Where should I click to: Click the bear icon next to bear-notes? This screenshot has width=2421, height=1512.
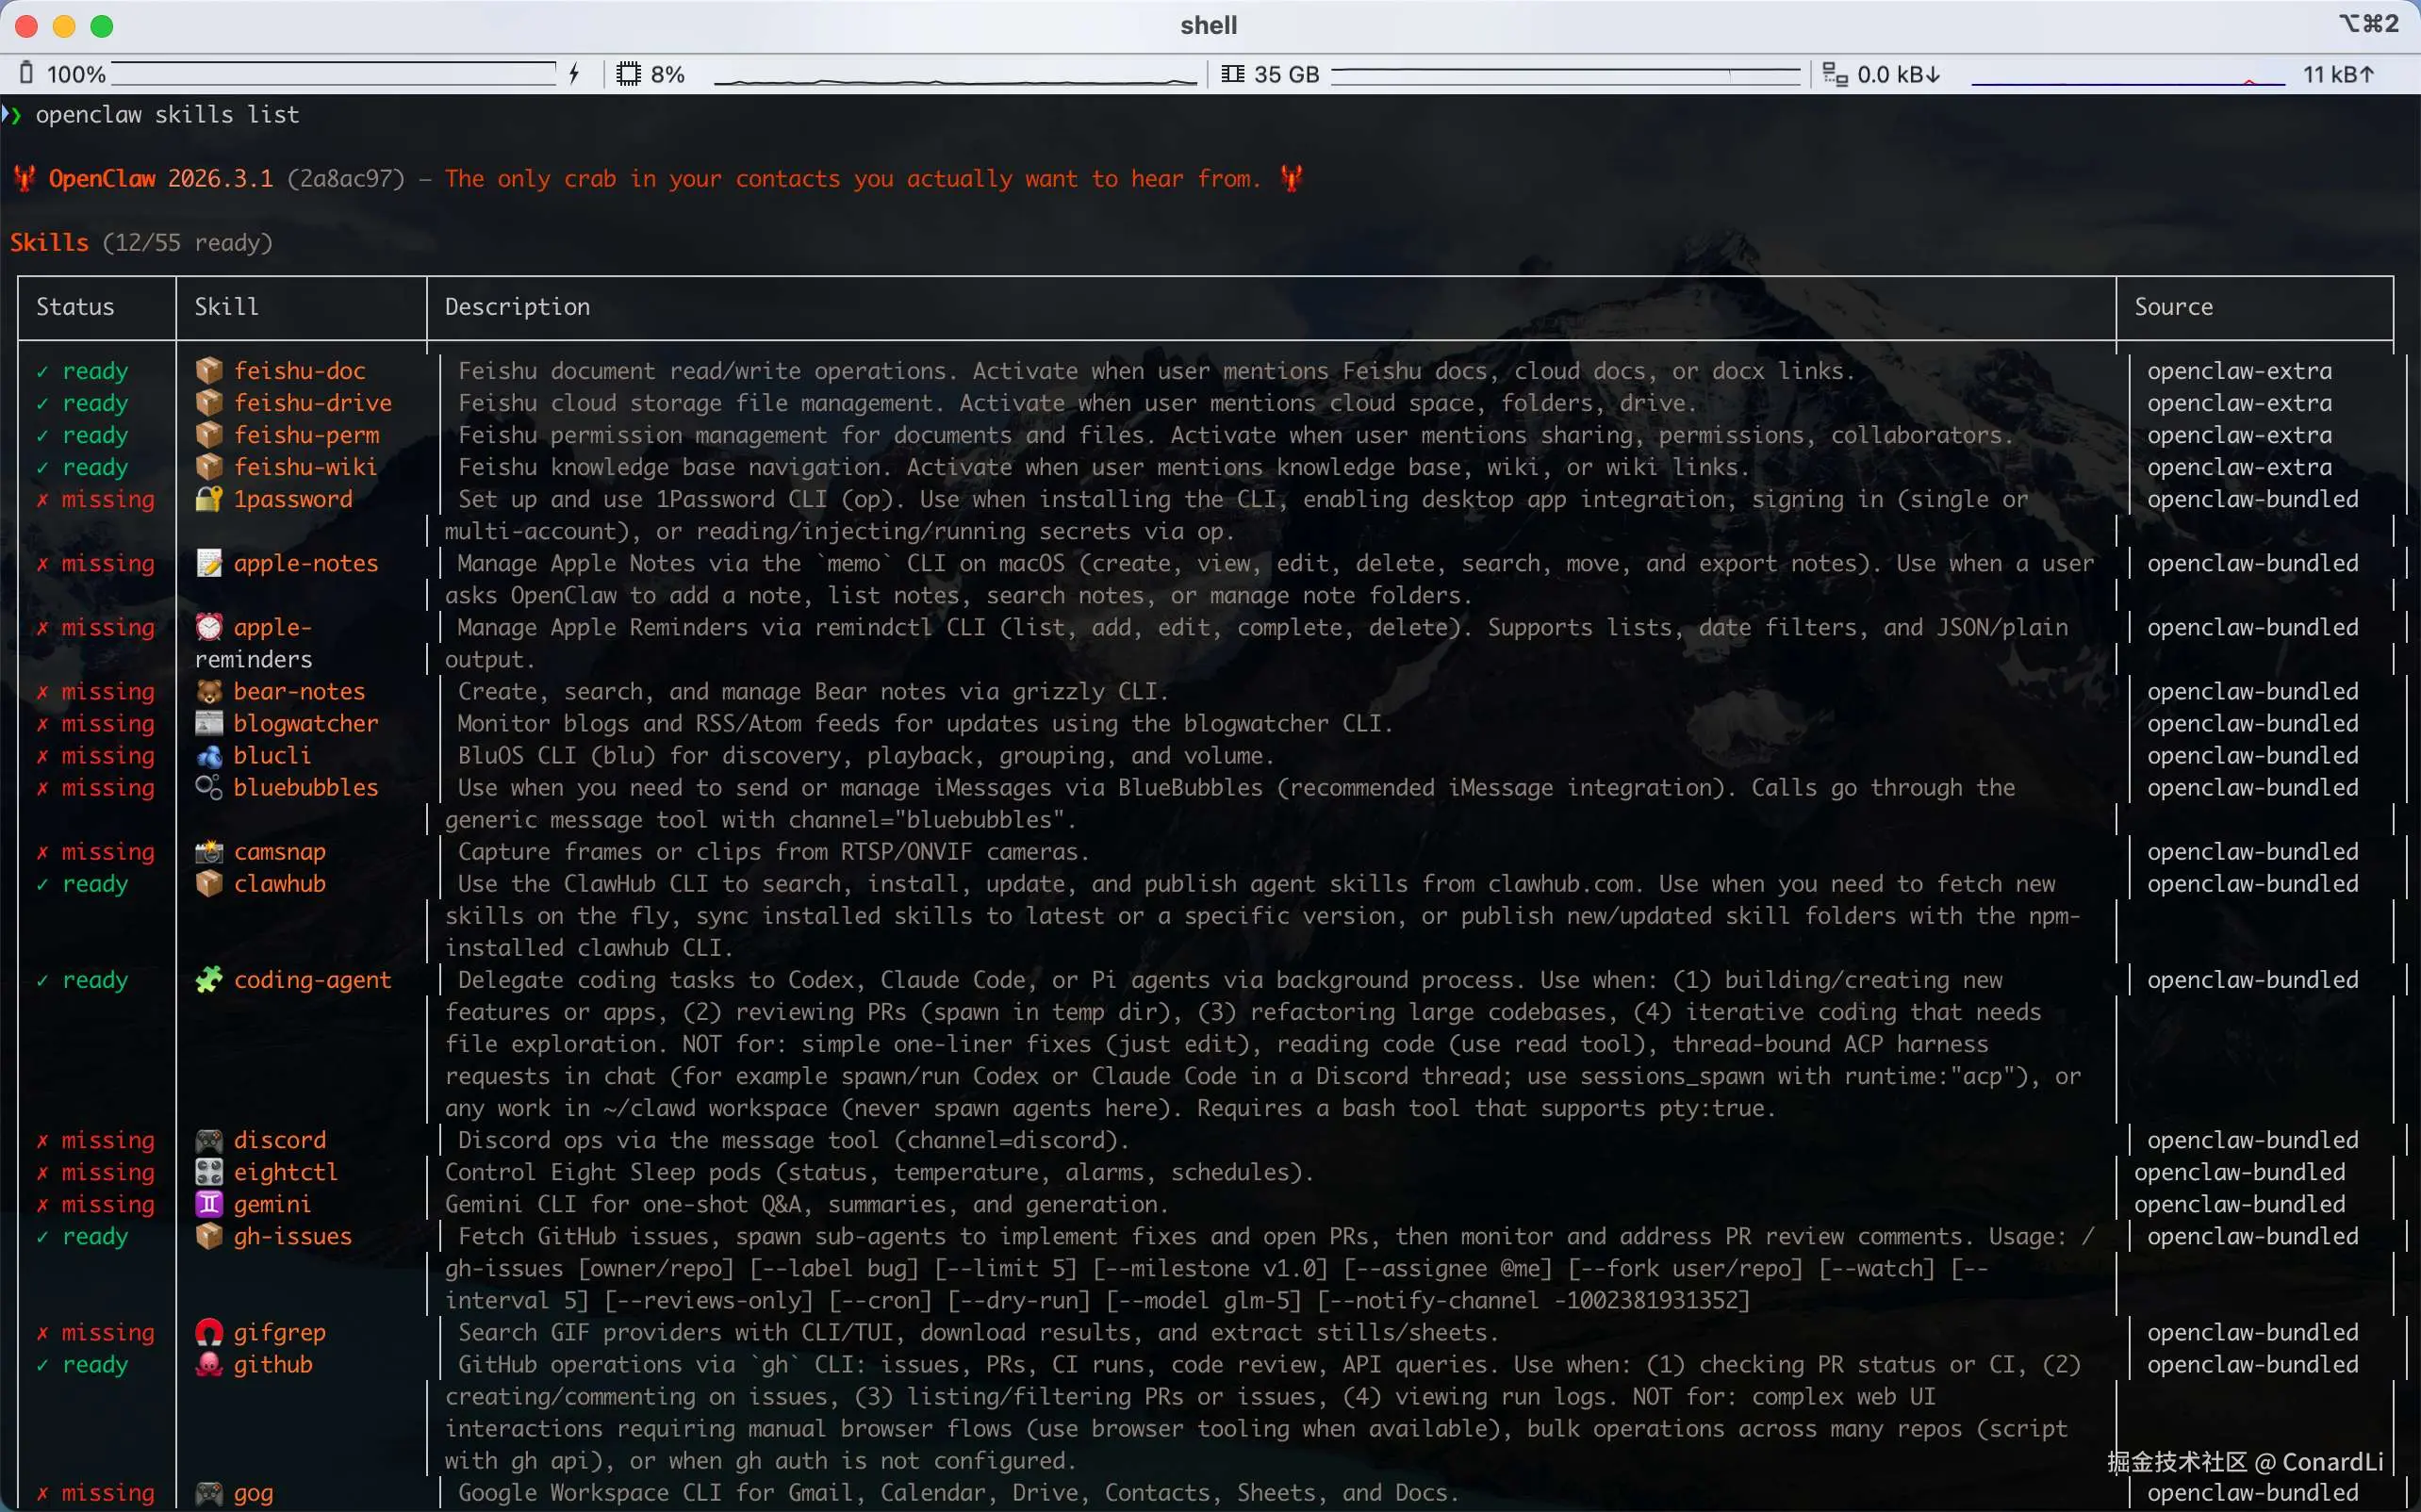[x=209, y=691]
